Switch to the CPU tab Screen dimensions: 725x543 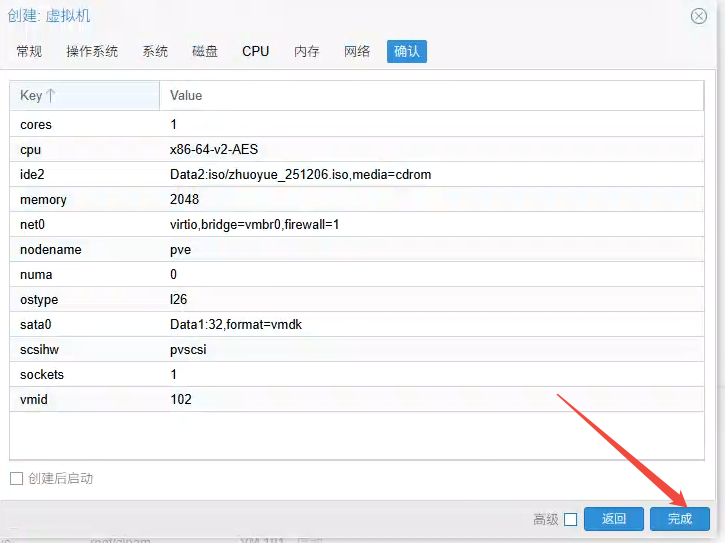coord(256,51)
